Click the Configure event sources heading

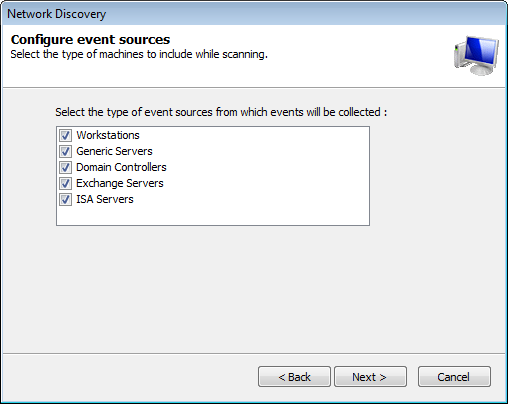point(90,40)
